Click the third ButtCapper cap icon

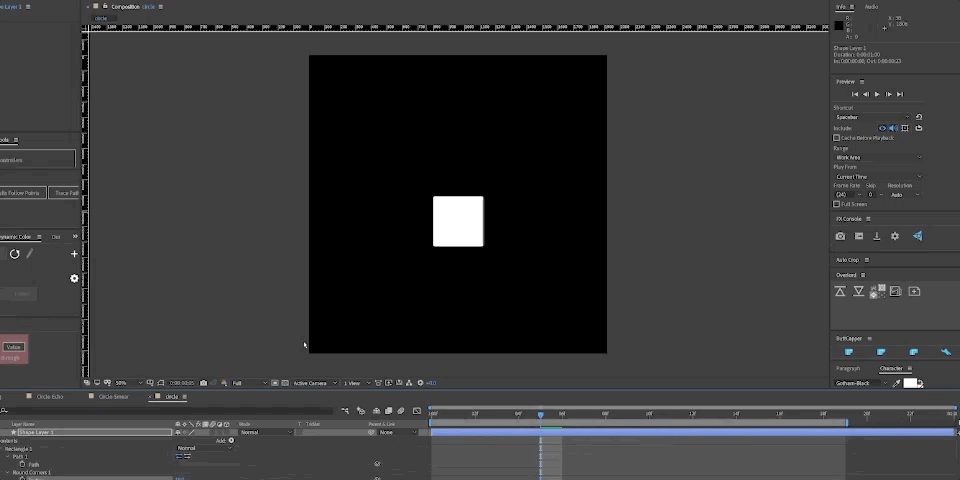tap(913, 352)
